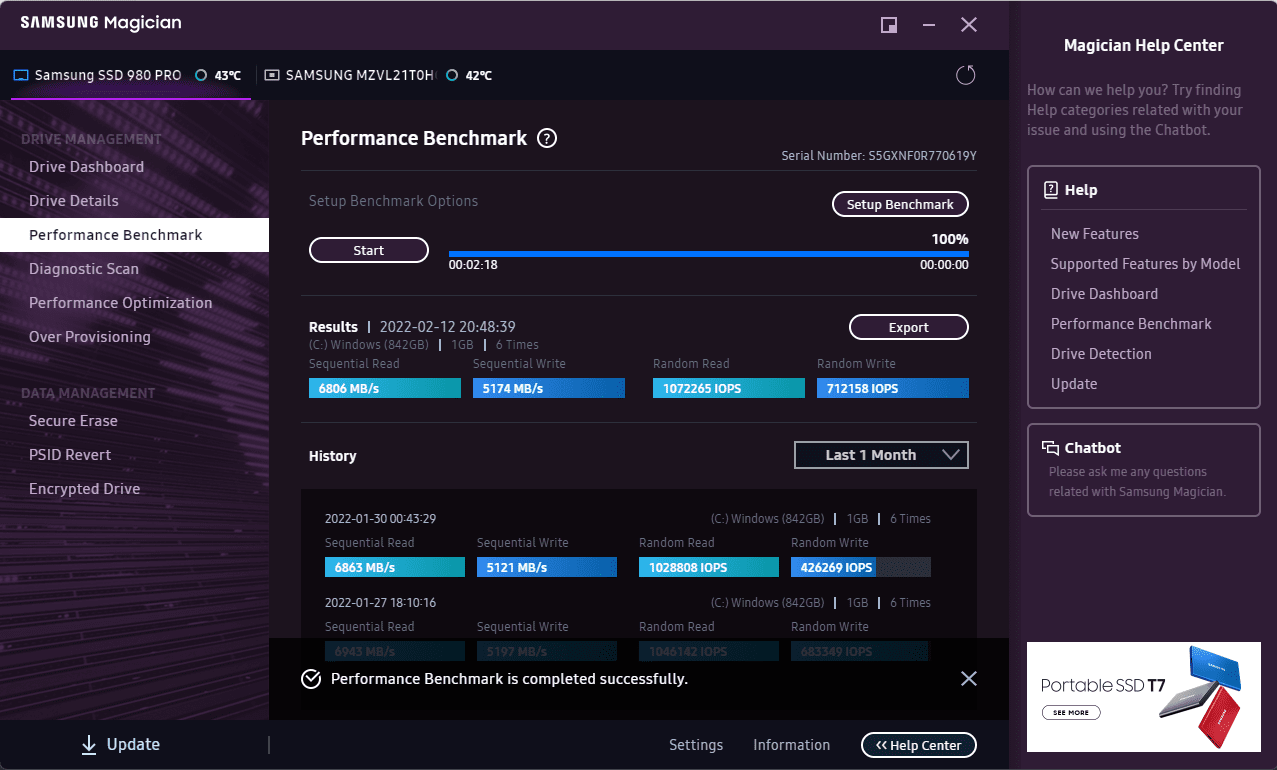This screenshot has width=1277, height=770.
Task: Open New Features help topic
Action: click(1094, 234)
